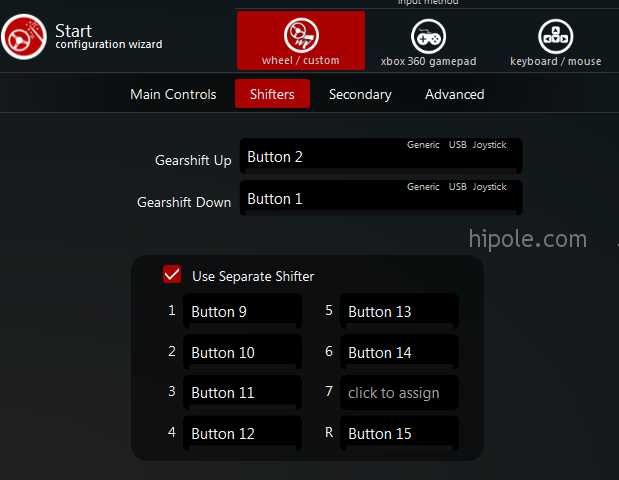Click the xbox 360 gamepad caption text
The image size is (619, 480).
[428, 62]
